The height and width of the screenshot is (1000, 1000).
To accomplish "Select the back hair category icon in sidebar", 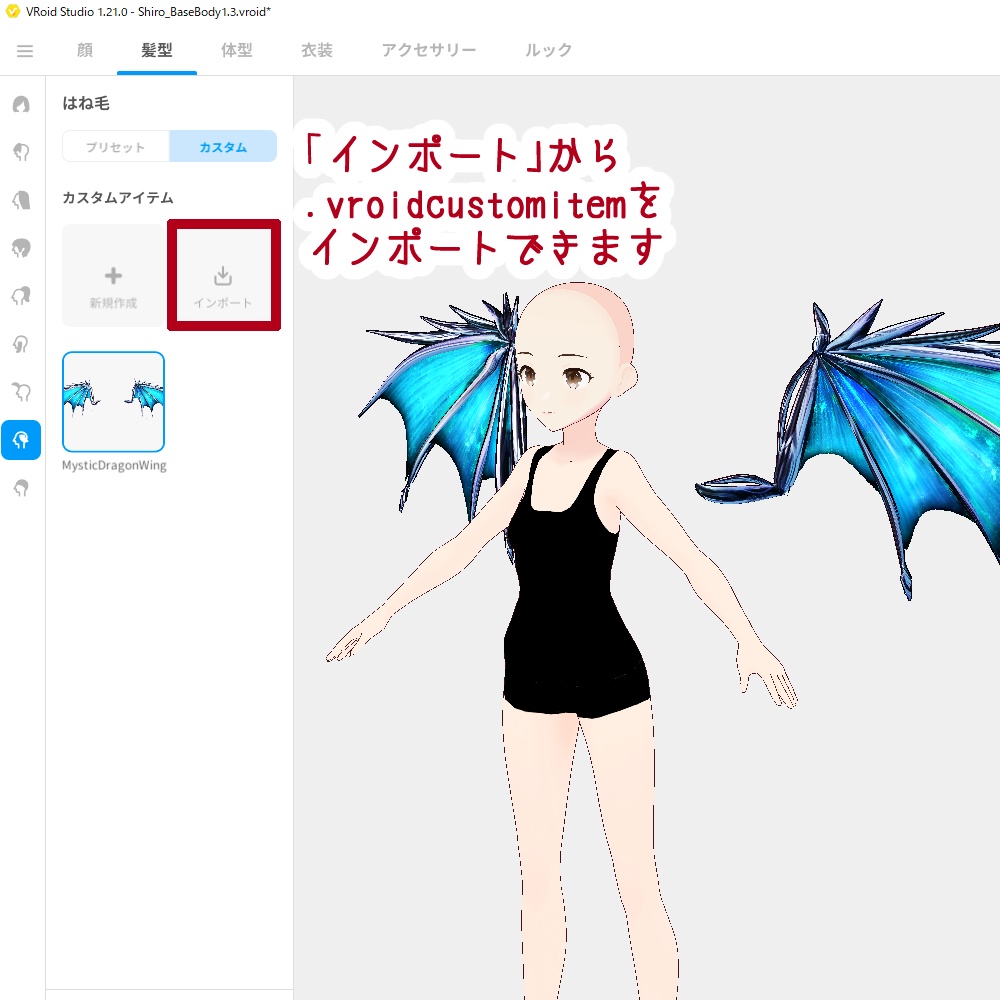I will 21,199.
